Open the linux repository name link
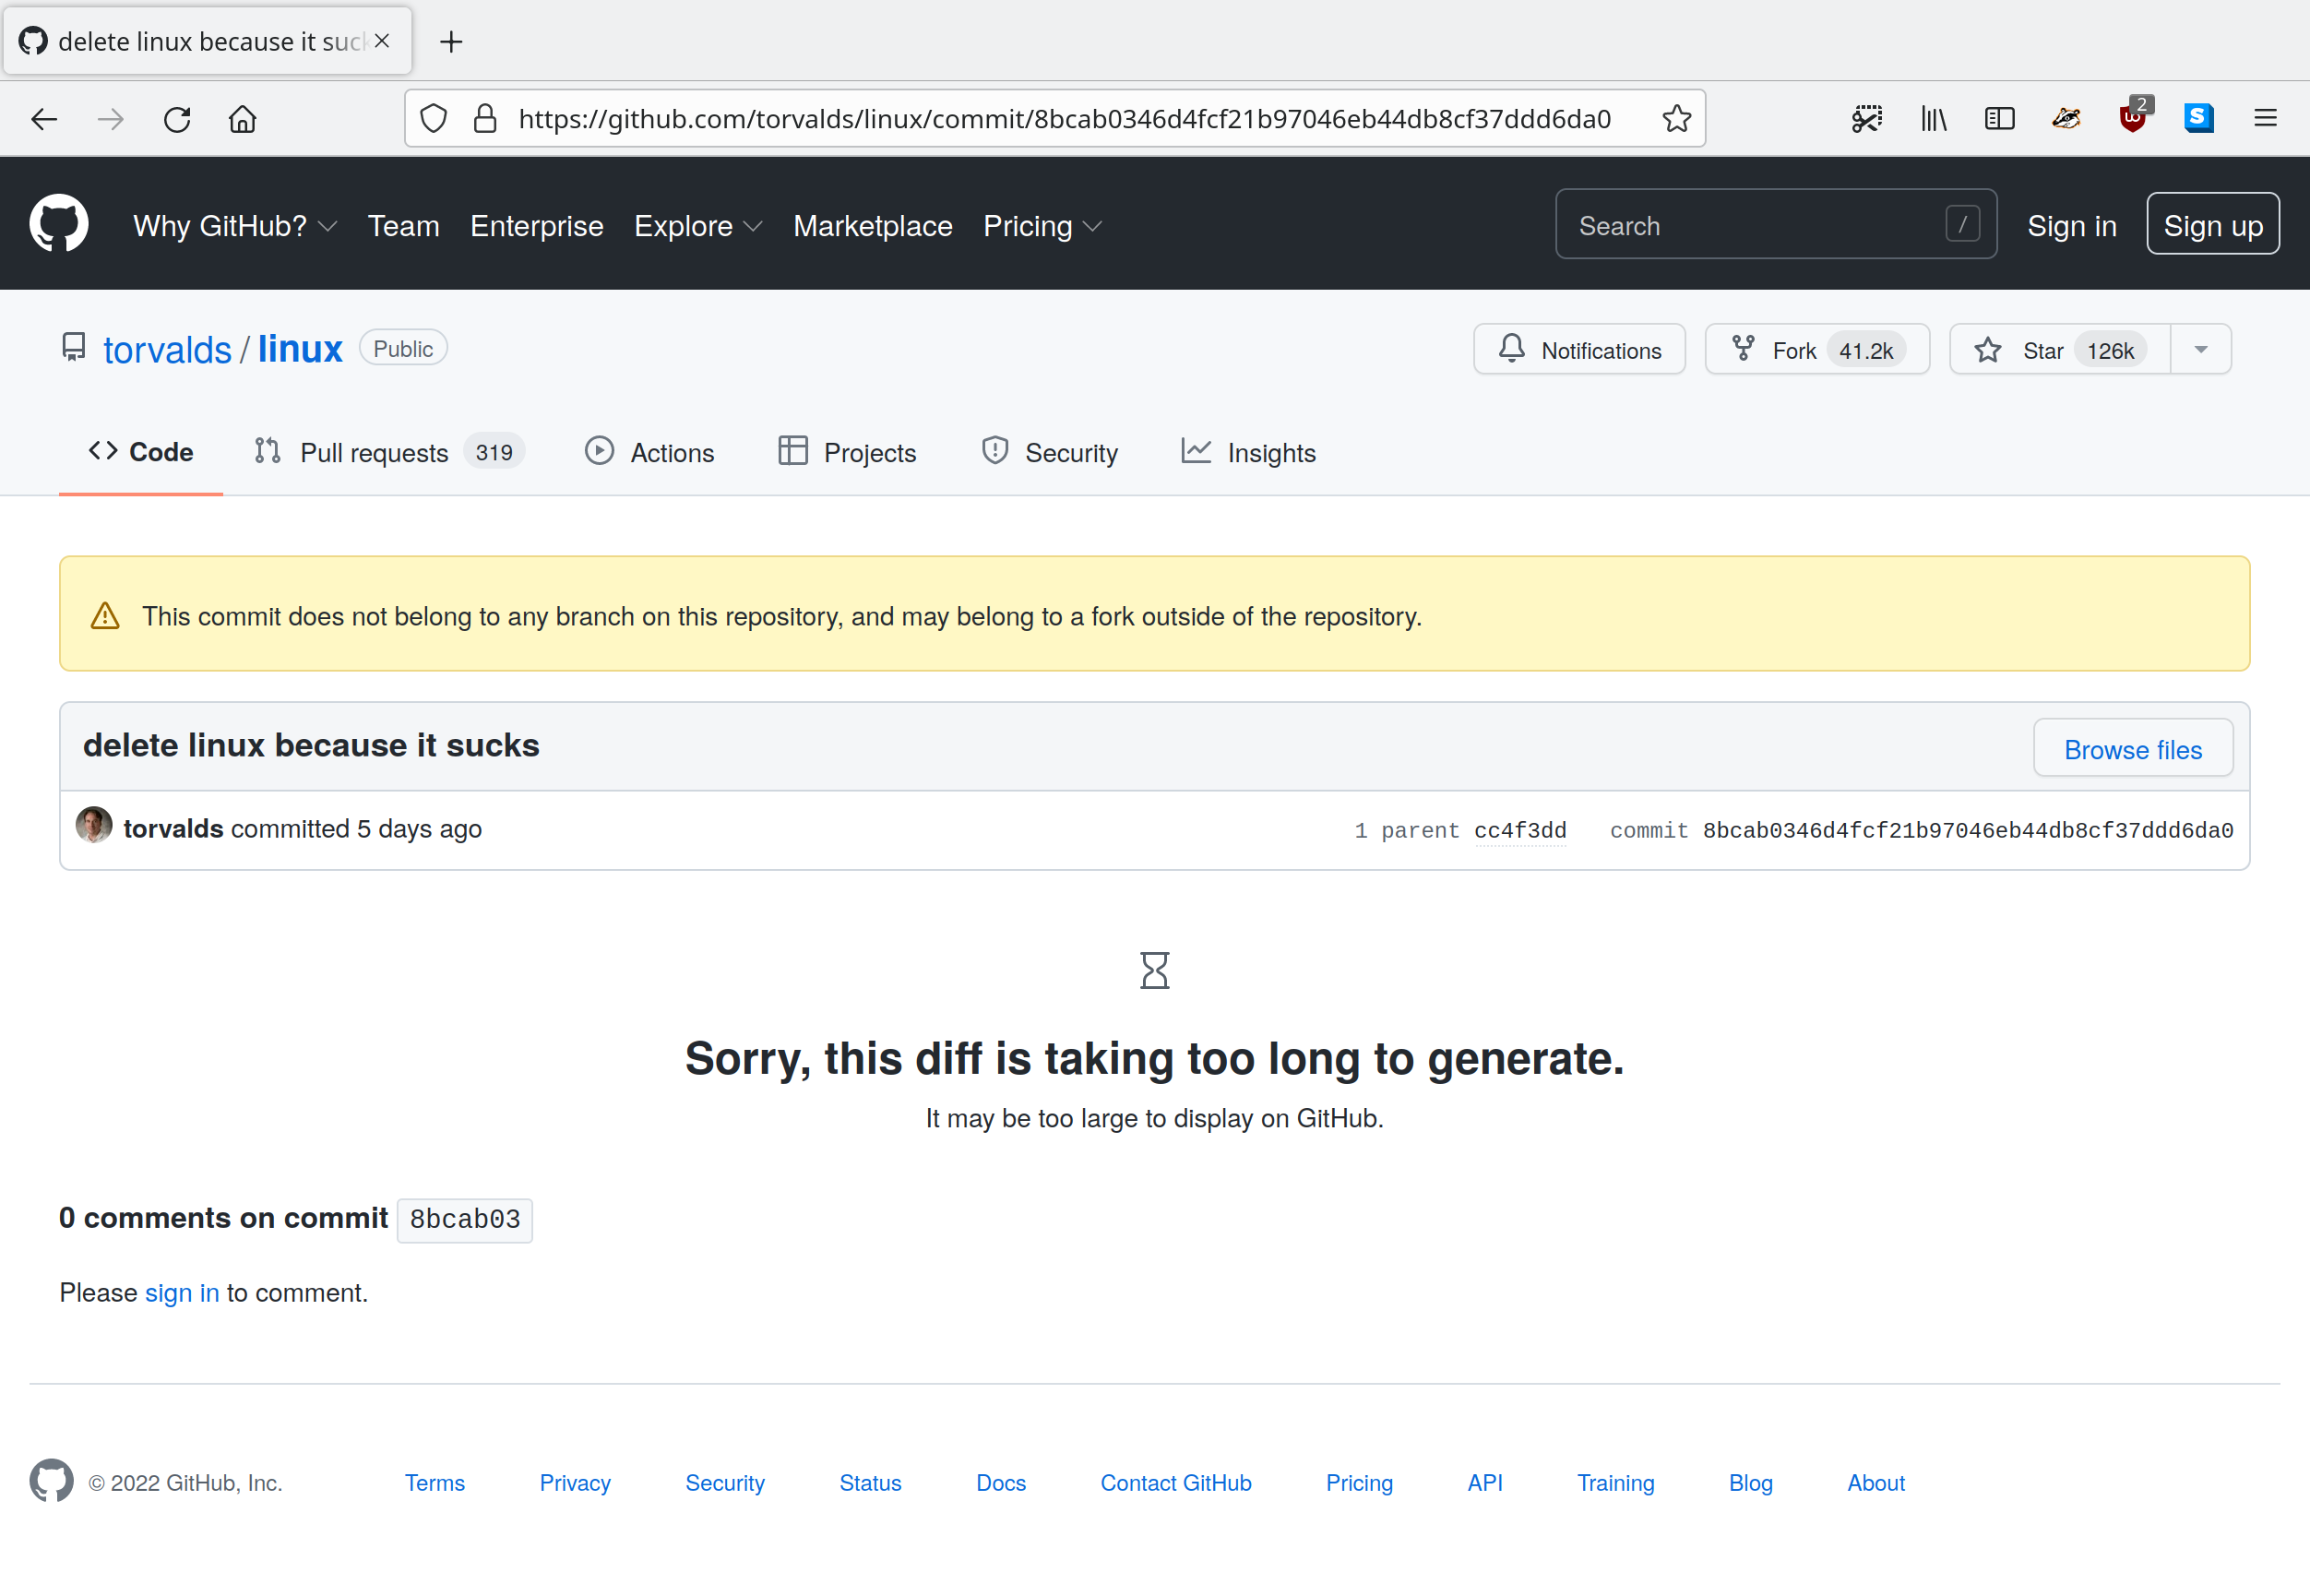Image resolution: width=2310 pixels, height=1596 pixels. click(300, 349)
